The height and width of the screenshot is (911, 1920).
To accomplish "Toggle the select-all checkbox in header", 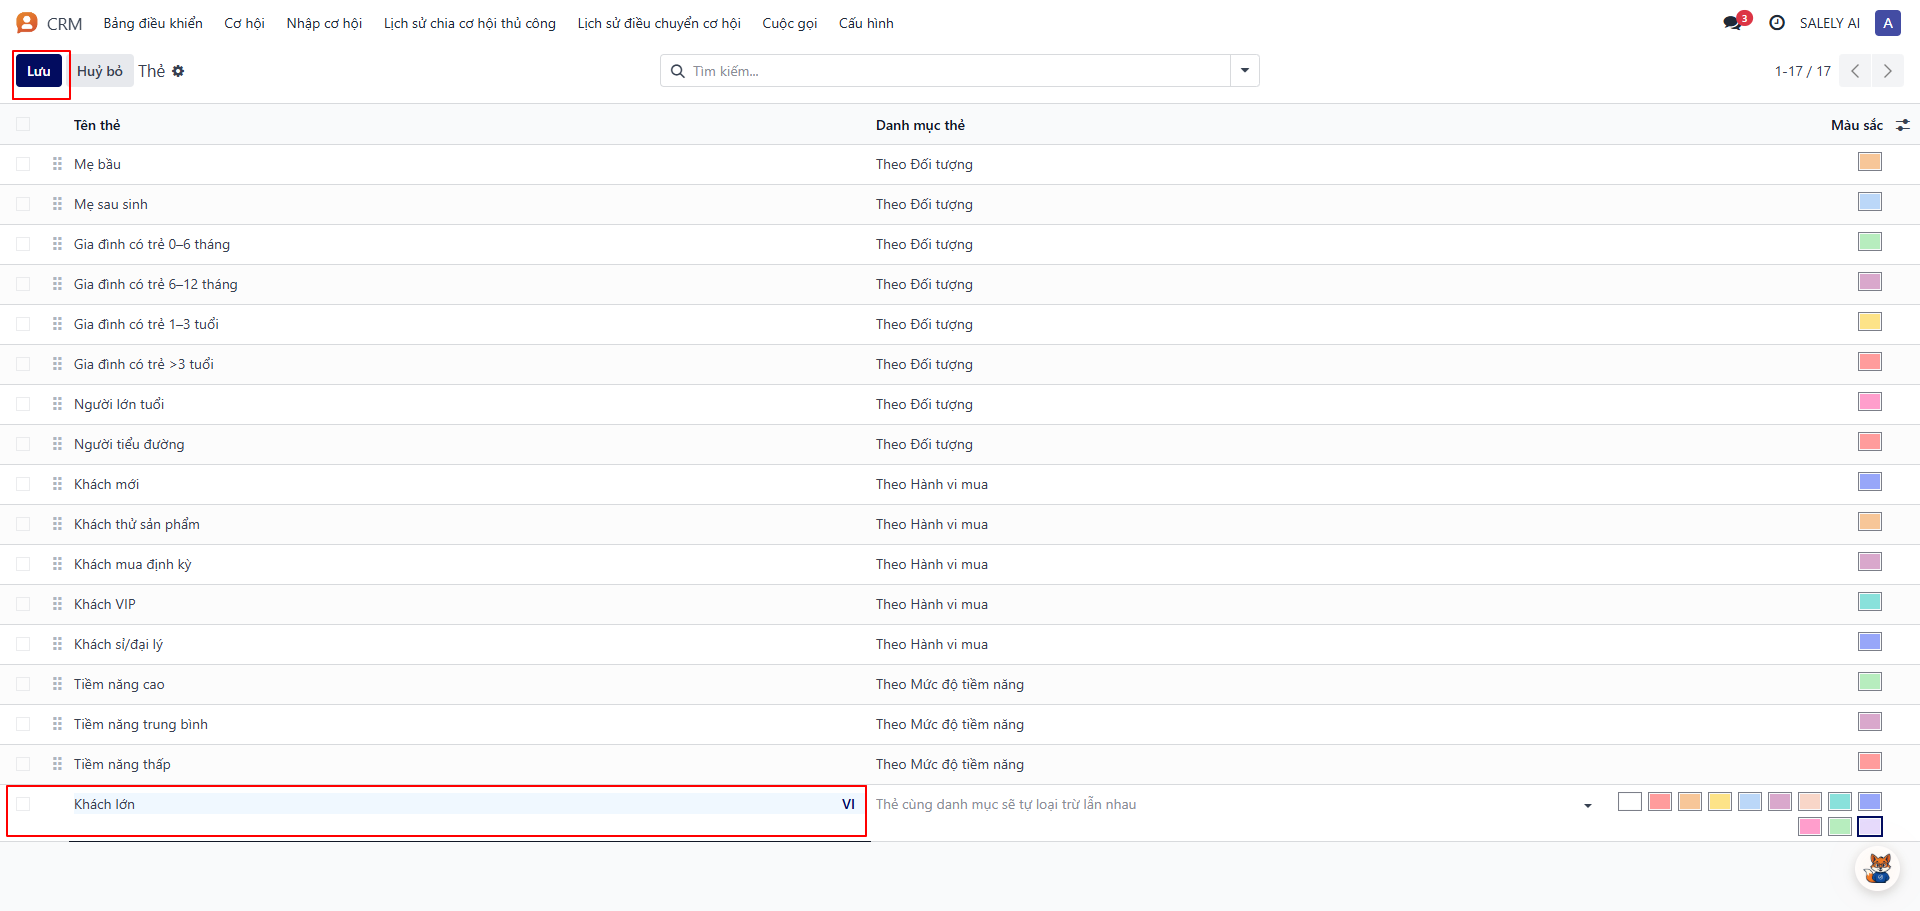I will [x=23, y=125].
